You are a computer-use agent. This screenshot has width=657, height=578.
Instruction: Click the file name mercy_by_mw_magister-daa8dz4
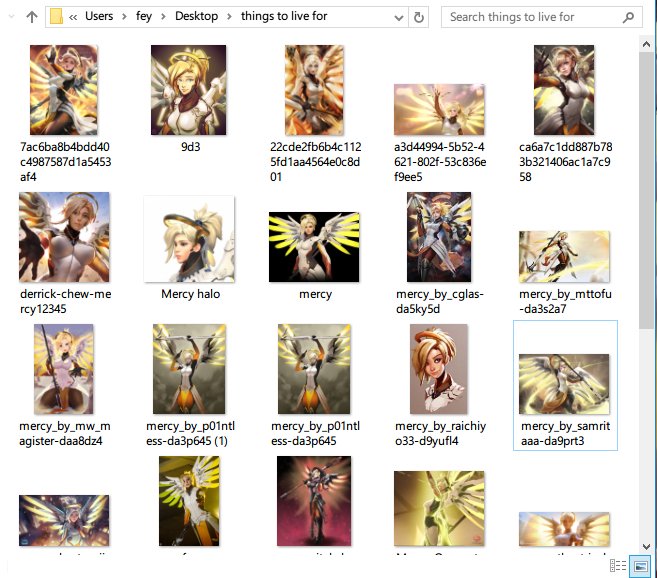[x=65, y=433]
